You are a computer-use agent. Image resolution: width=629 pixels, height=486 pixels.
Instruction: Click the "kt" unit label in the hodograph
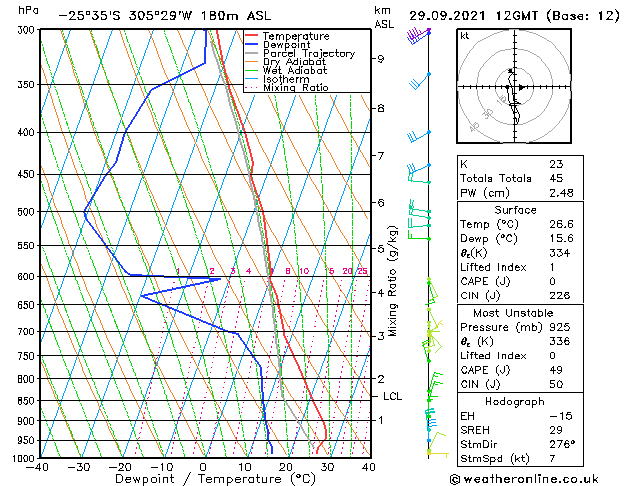pyautogui.click(x=465, y=36)
